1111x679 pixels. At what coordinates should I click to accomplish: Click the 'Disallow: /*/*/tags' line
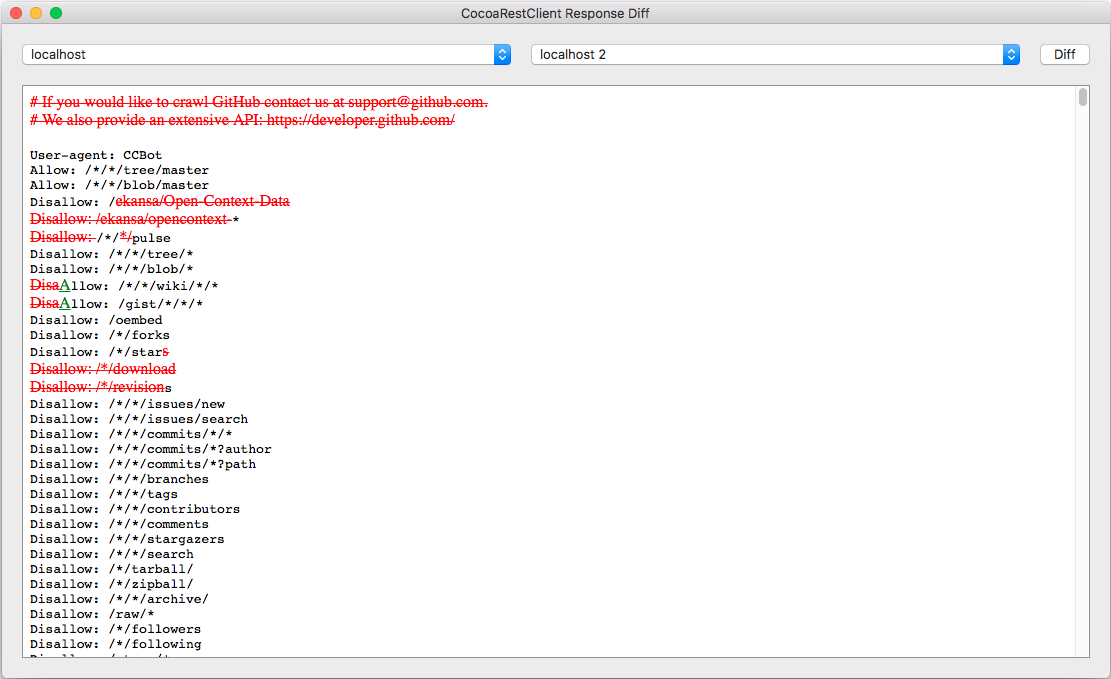click(x=103, y=493)
